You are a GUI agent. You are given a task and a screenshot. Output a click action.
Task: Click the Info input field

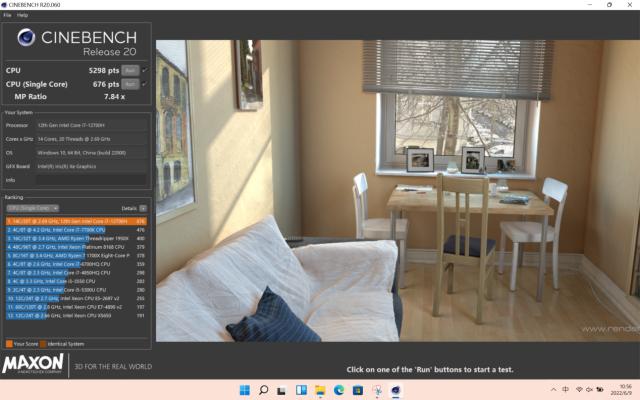(x=91, y=180)
